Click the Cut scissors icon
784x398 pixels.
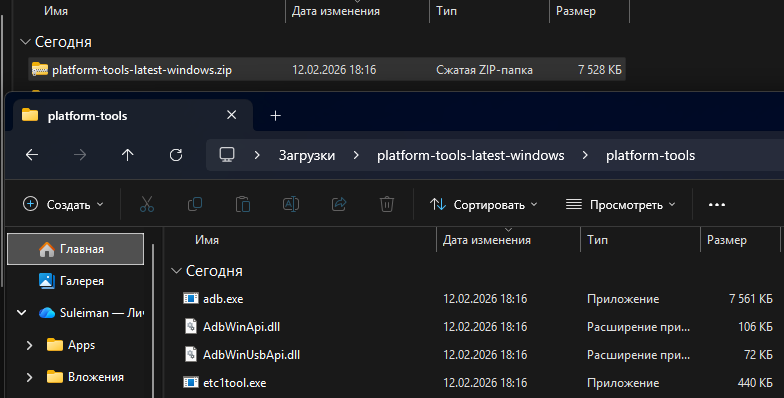point(147,204)
